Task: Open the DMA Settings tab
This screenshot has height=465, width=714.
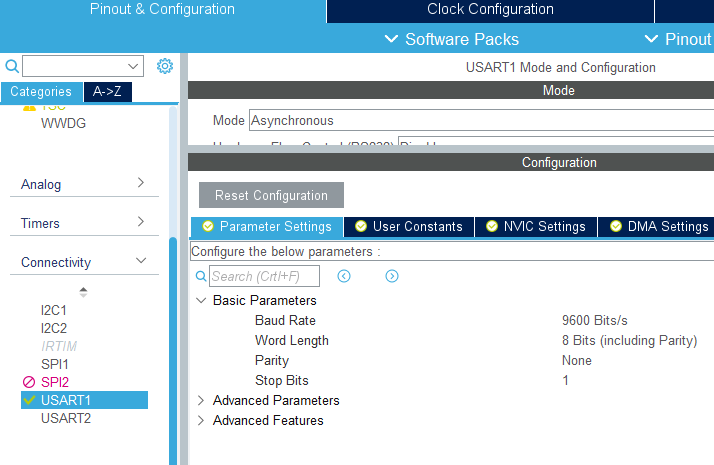Action: pyautogui.click(x=658, y=226)
